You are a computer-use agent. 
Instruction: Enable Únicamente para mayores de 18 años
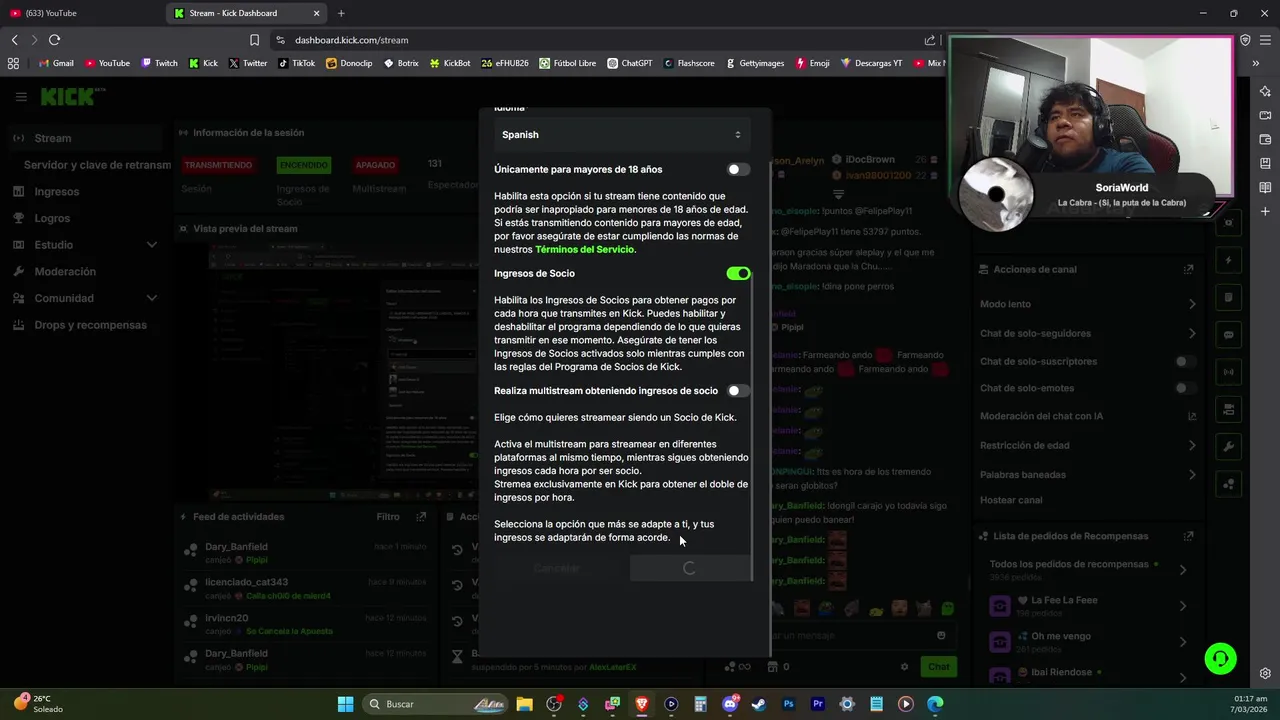coord(738,170)
